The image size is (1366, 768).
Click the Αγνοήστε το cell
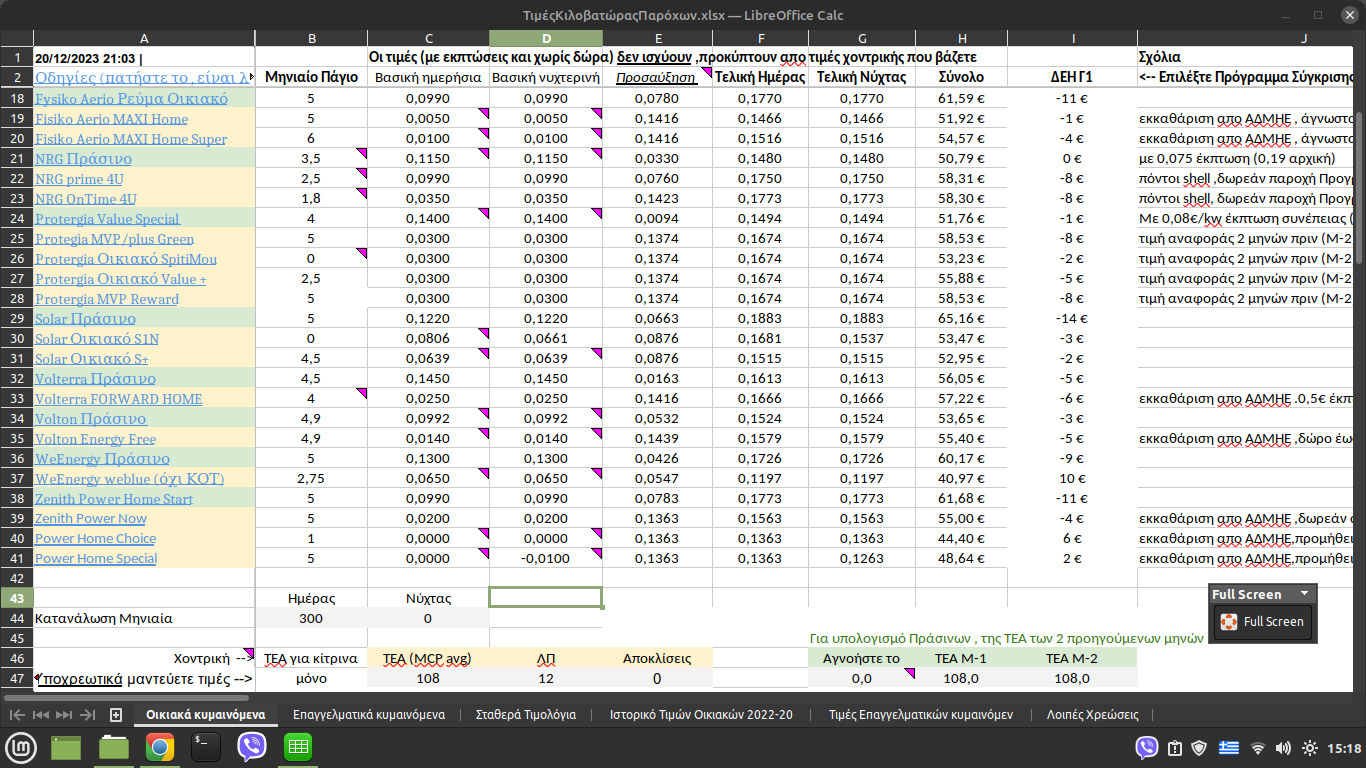pos(861,658)
